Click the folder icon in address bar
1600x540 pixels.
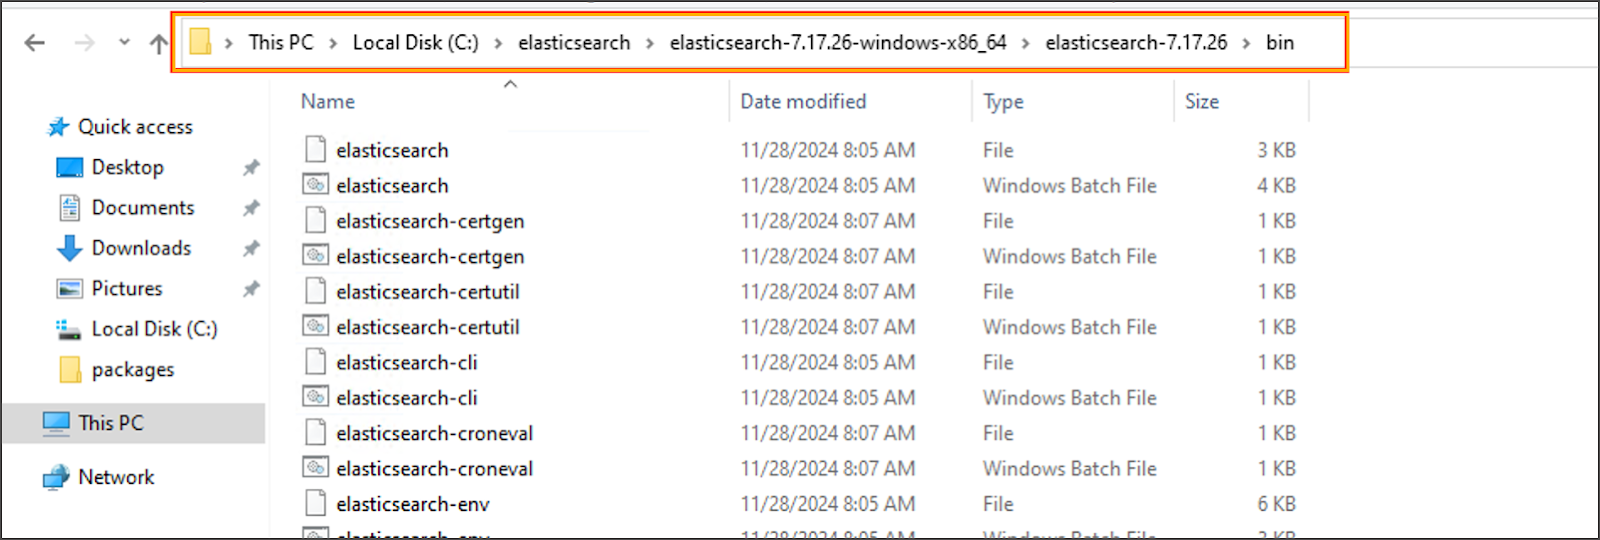coord(200,42)
